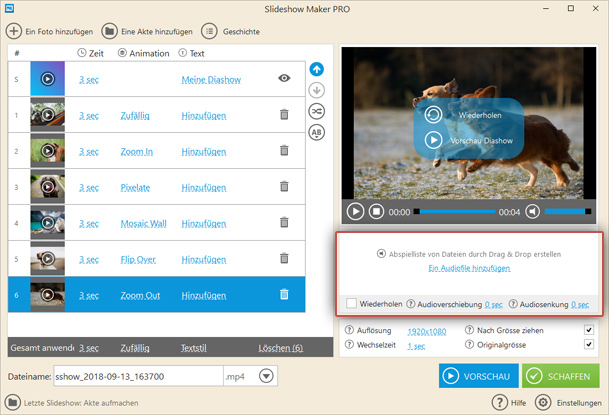Select the slide 3 dog thumbnail
Image resolution: width=609 pixels, height=415 pixels.
coord(48,187)
